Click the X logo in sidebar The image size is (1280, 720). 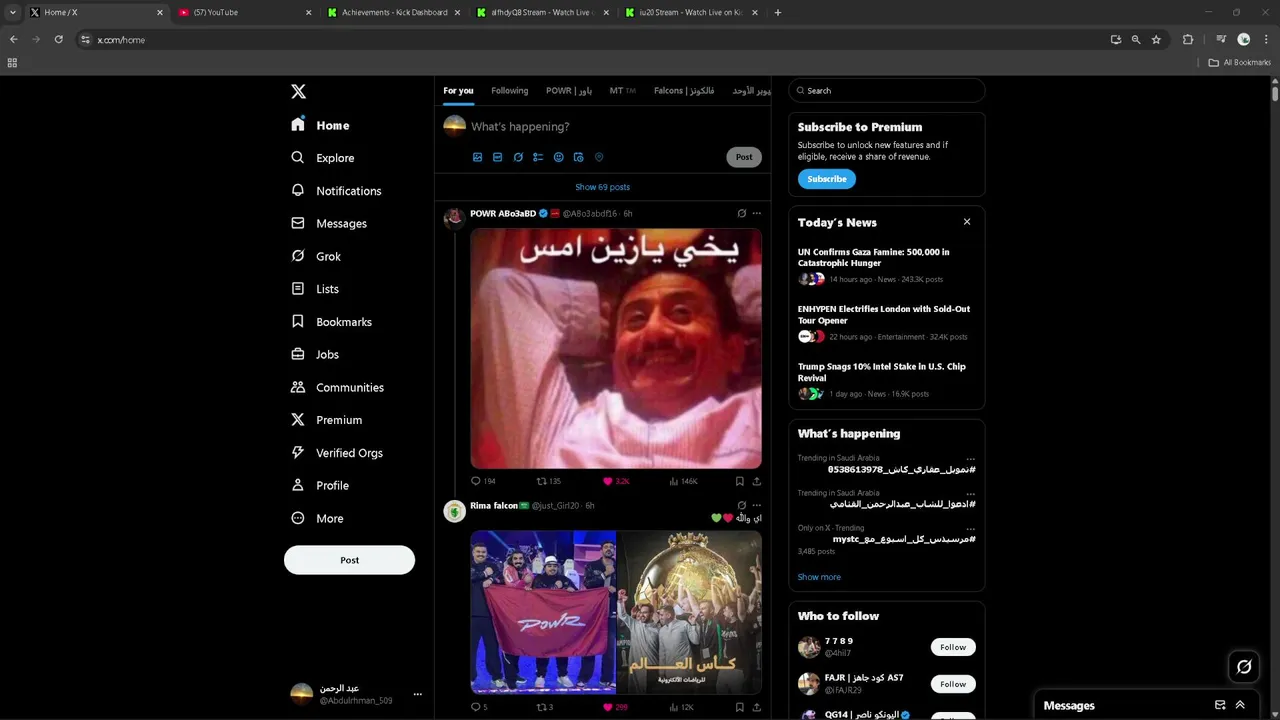pos(298,91)
